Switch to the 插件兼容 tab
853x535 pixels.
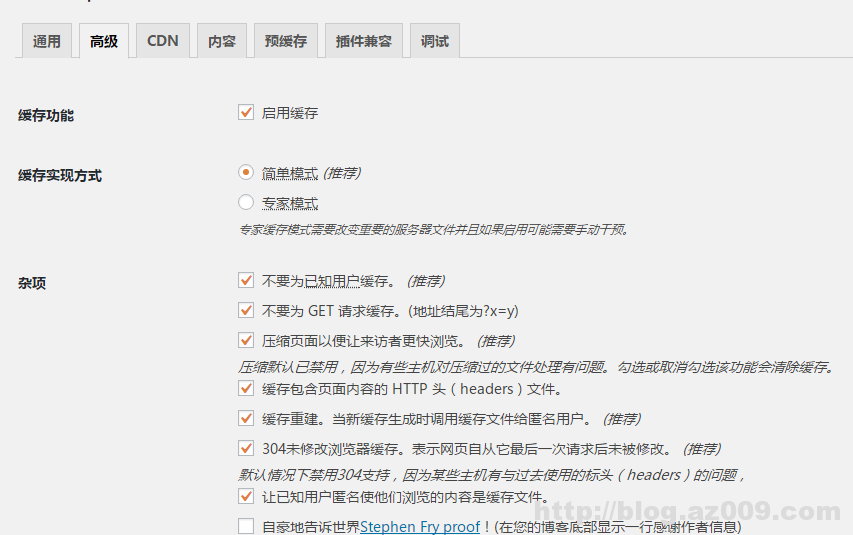point(363,41)
